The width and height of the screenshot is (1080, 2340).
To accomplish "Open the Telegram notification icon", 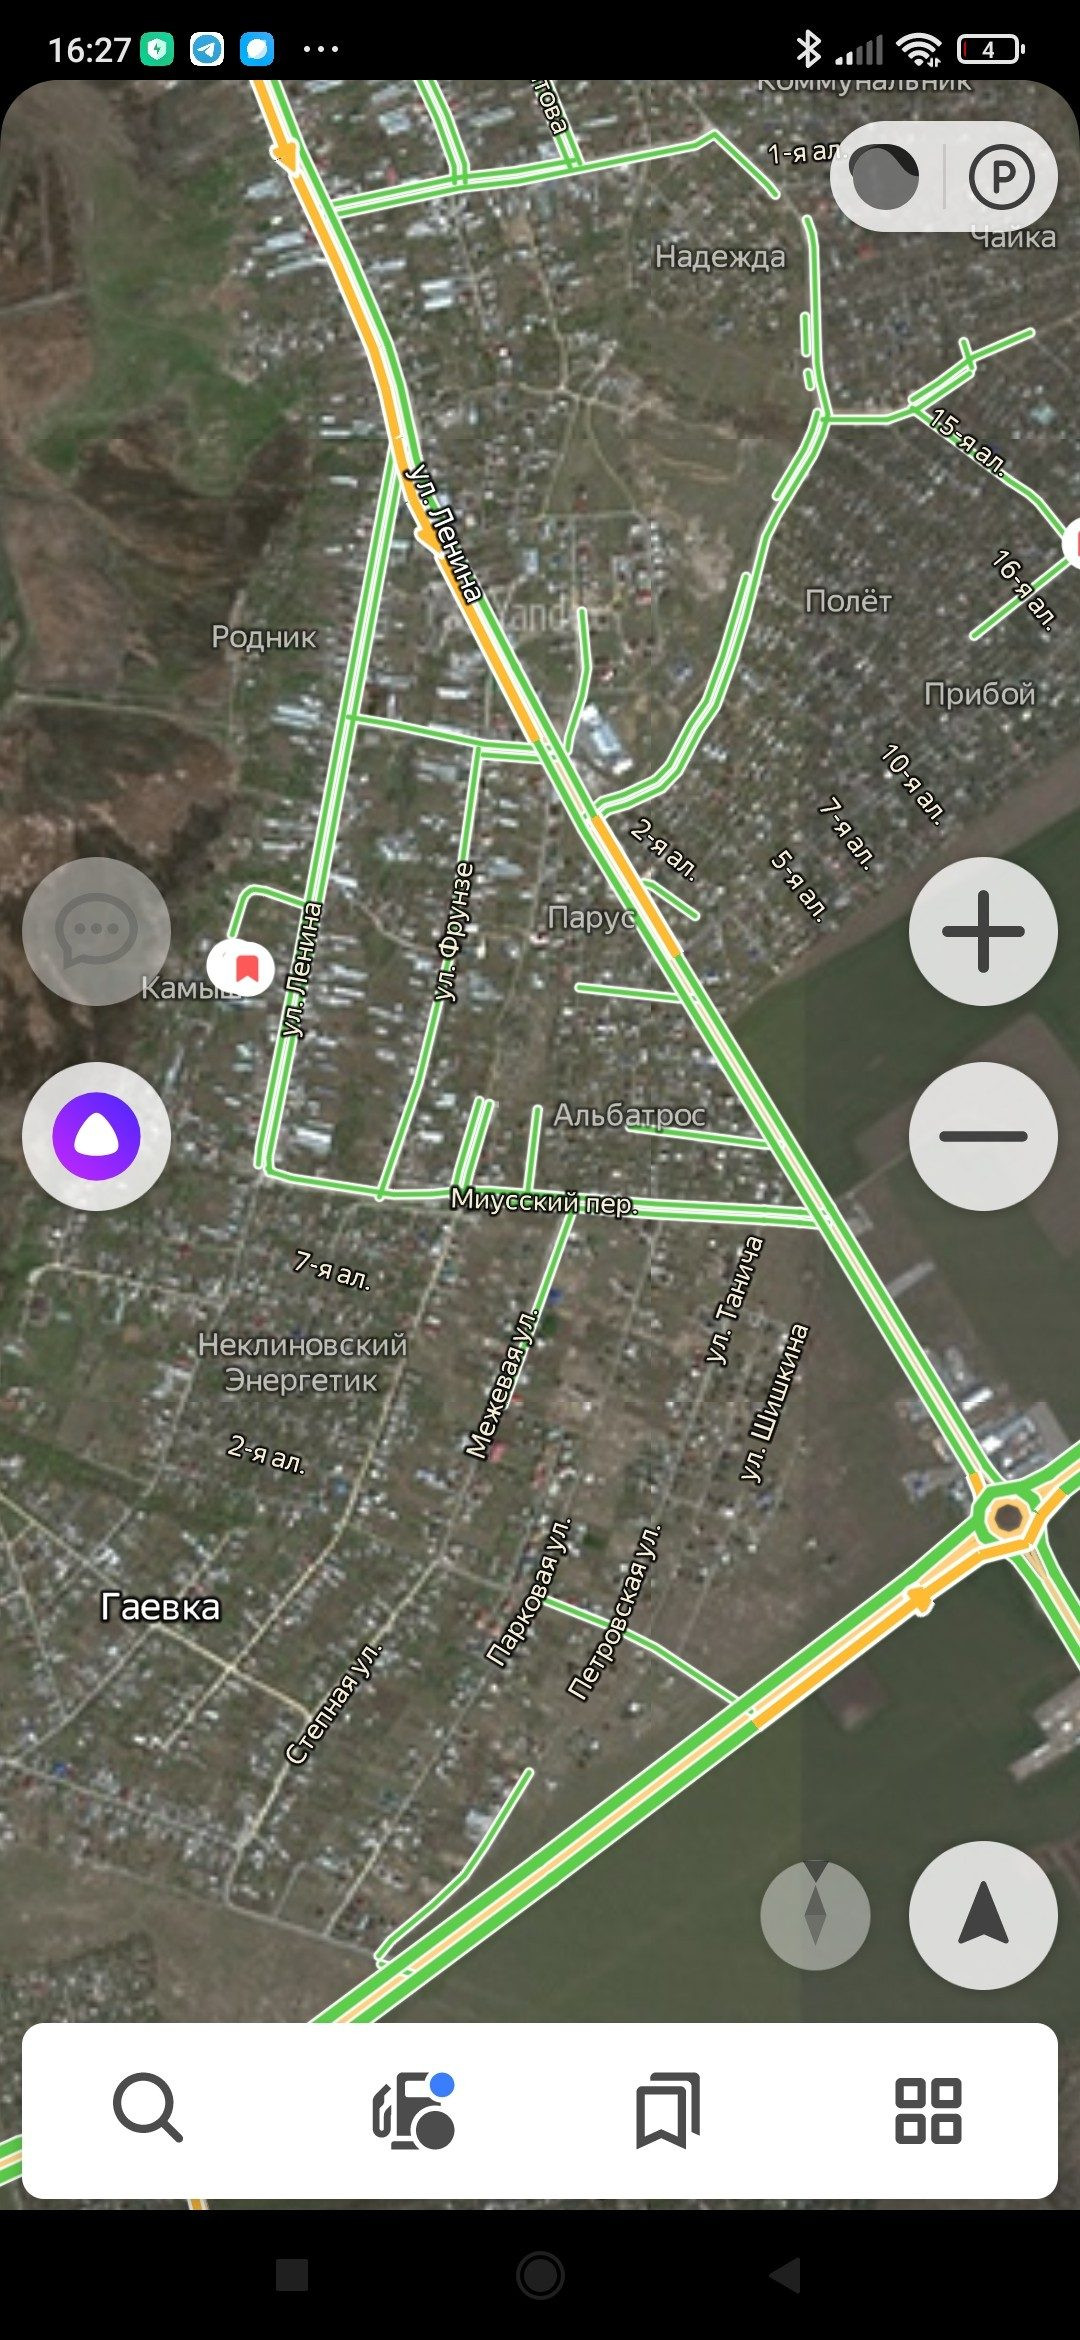I will click(207, 48).
